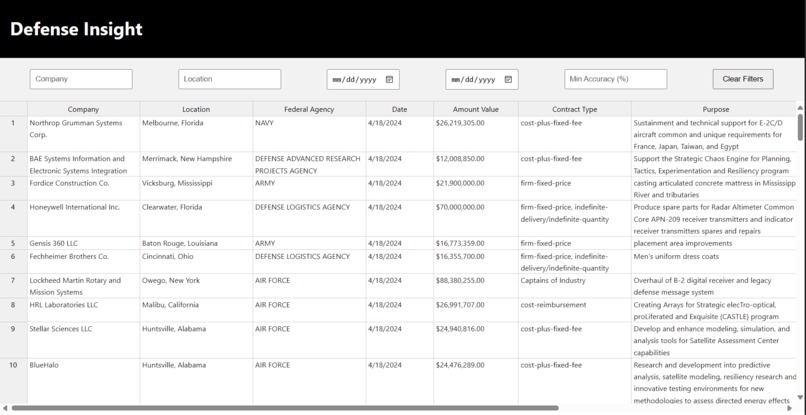Click $16,355,700.00 amount cell

[476, 262]
